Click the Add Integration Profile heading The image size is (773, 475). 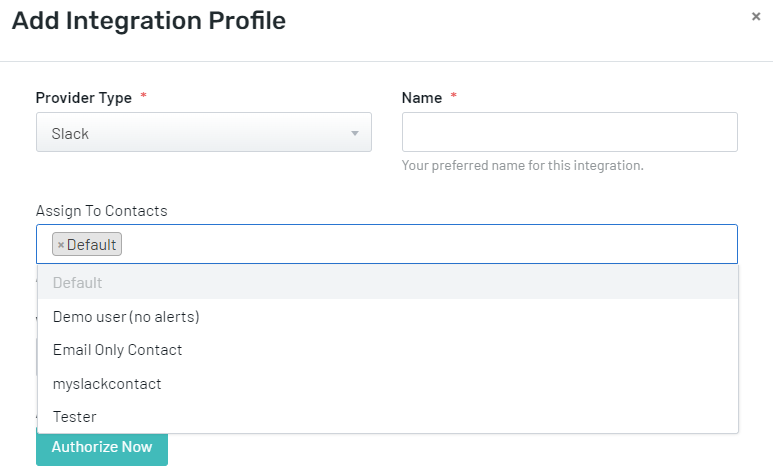(x=149, y=21)
